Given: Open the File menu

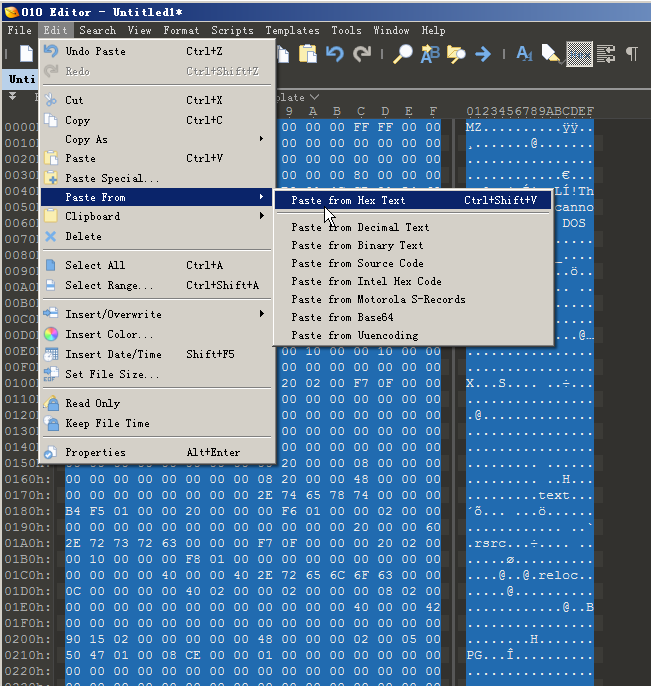Looking at the screenshot, I should point(20,31).
